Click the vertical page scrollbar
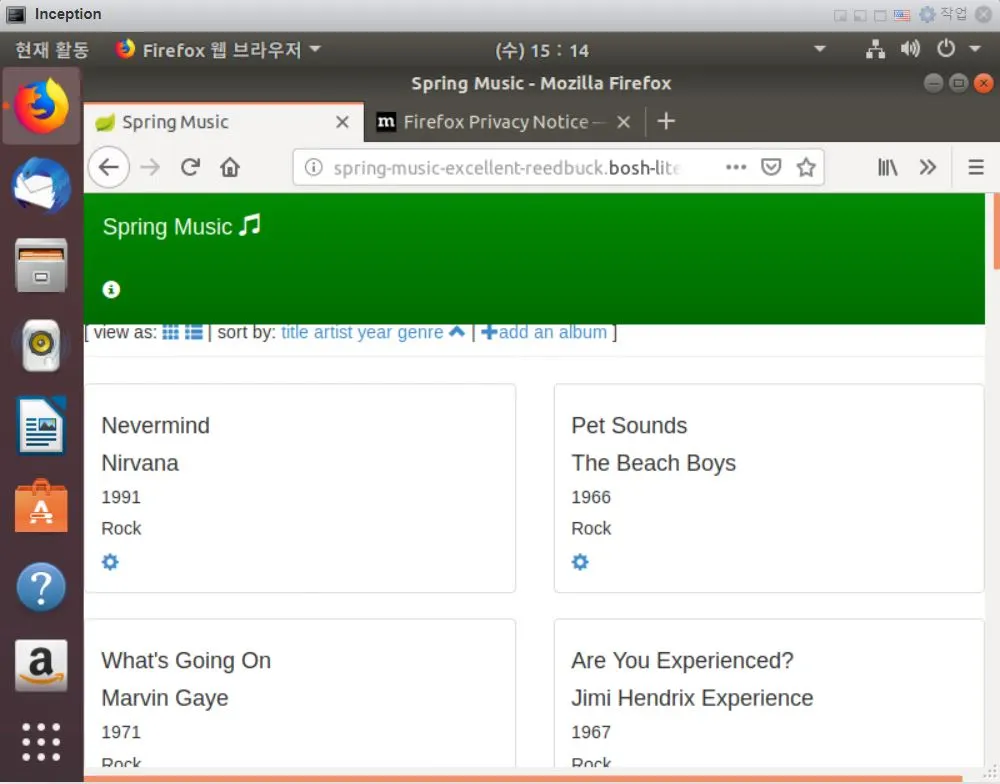Image resolution: width=1000 pixels, height=784 pixels. click(x=995, y=231)
